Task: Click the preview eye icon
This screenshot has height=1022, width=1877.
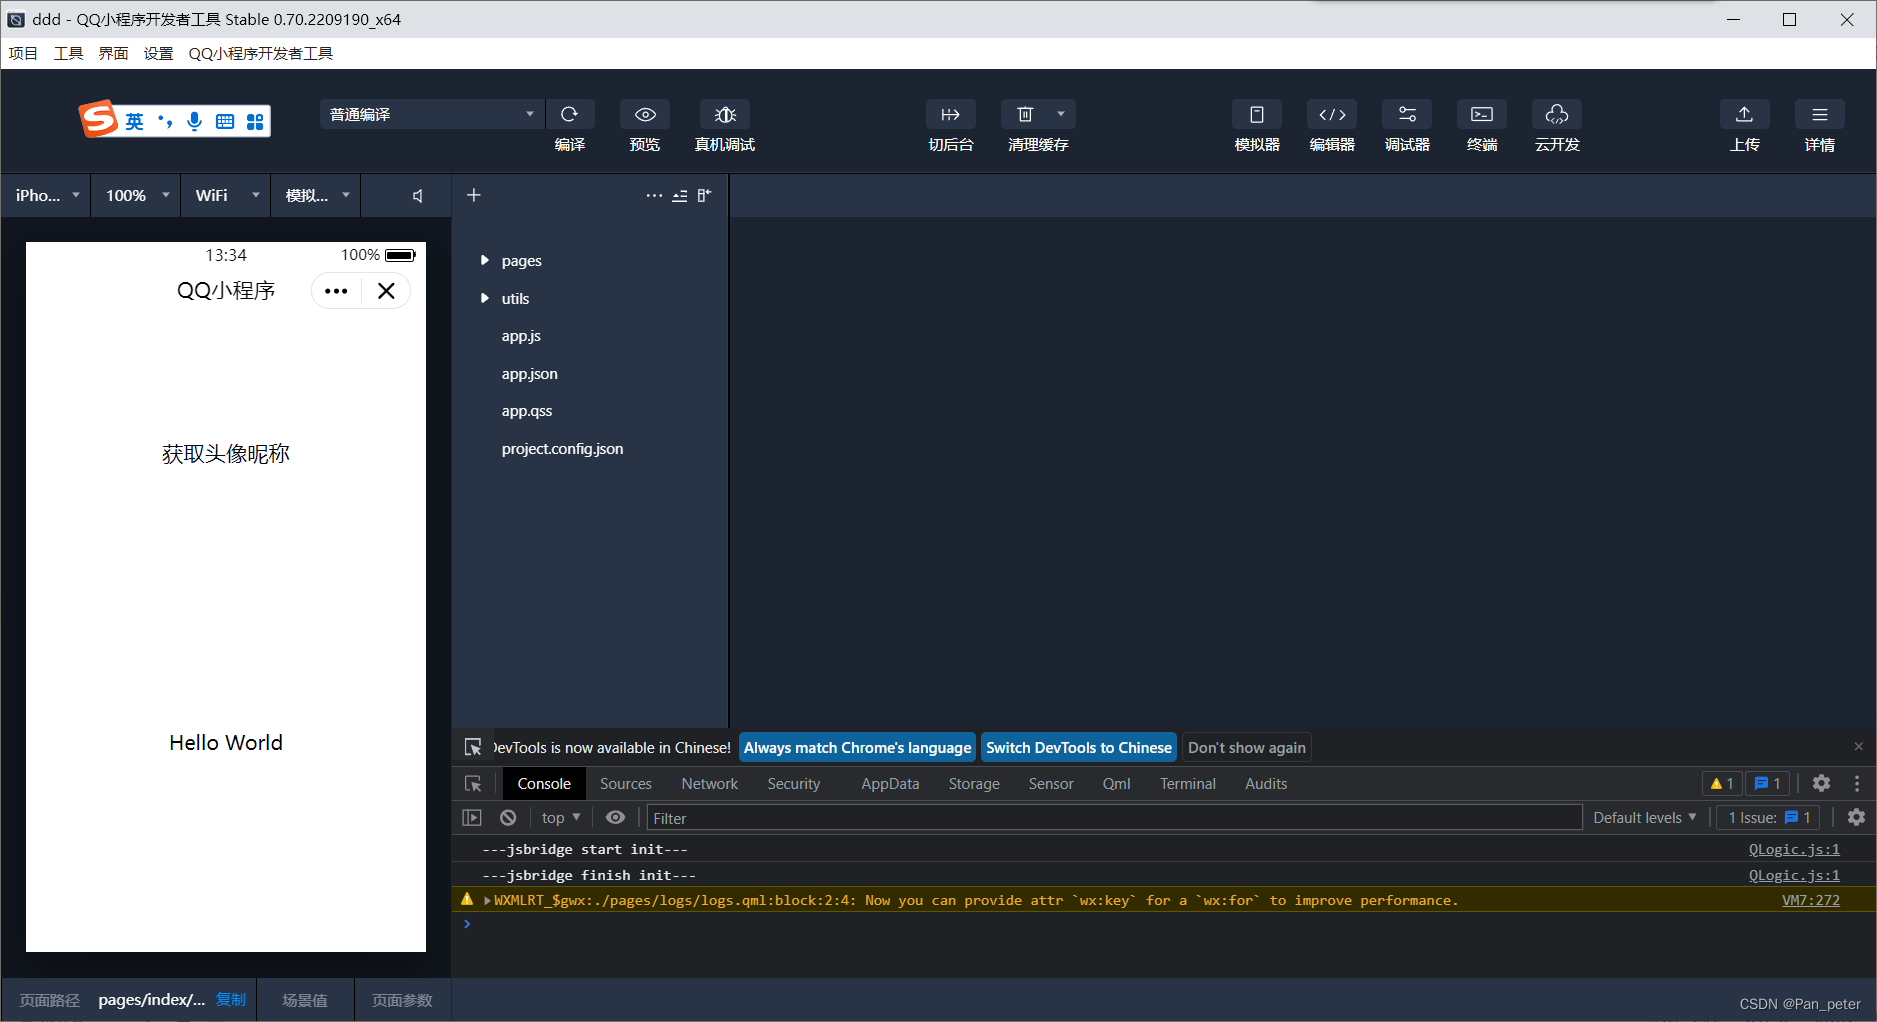Action: click(x=645, y=114)
